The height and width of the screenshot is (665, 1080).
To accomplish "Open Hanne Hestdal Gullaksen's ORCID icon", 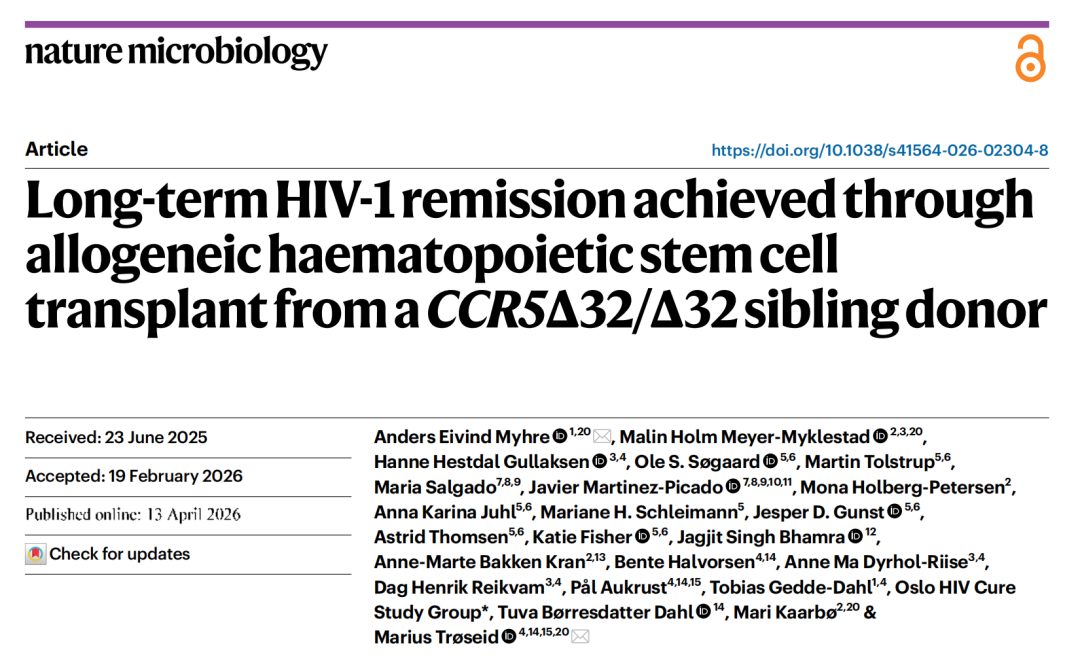I will coord(599,462).
